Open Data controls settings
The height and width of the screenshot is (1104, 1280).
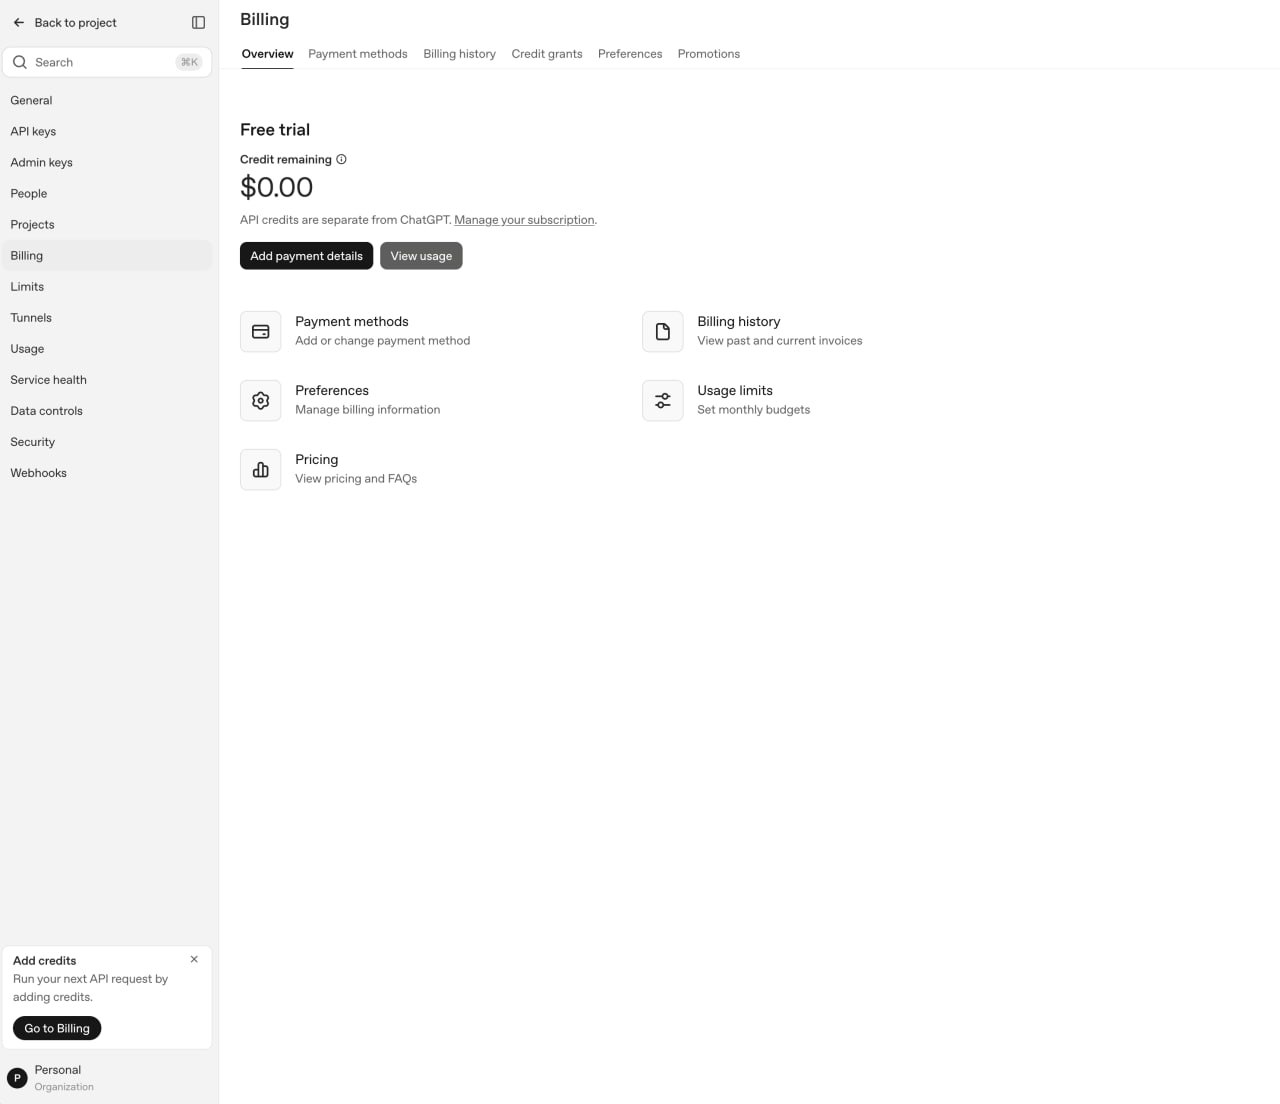pos(107,410)
